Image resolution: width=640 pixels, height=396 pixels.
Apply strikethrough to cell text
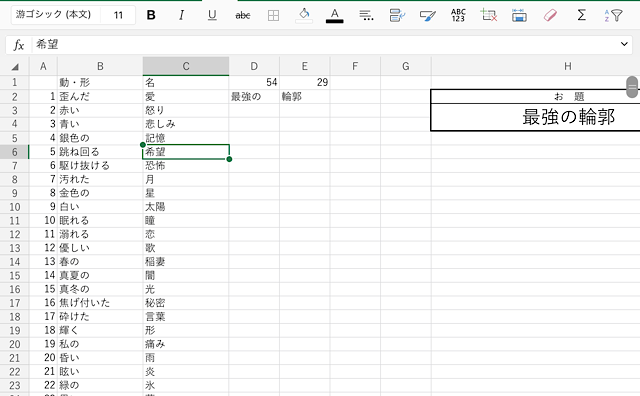coord(243,16)
